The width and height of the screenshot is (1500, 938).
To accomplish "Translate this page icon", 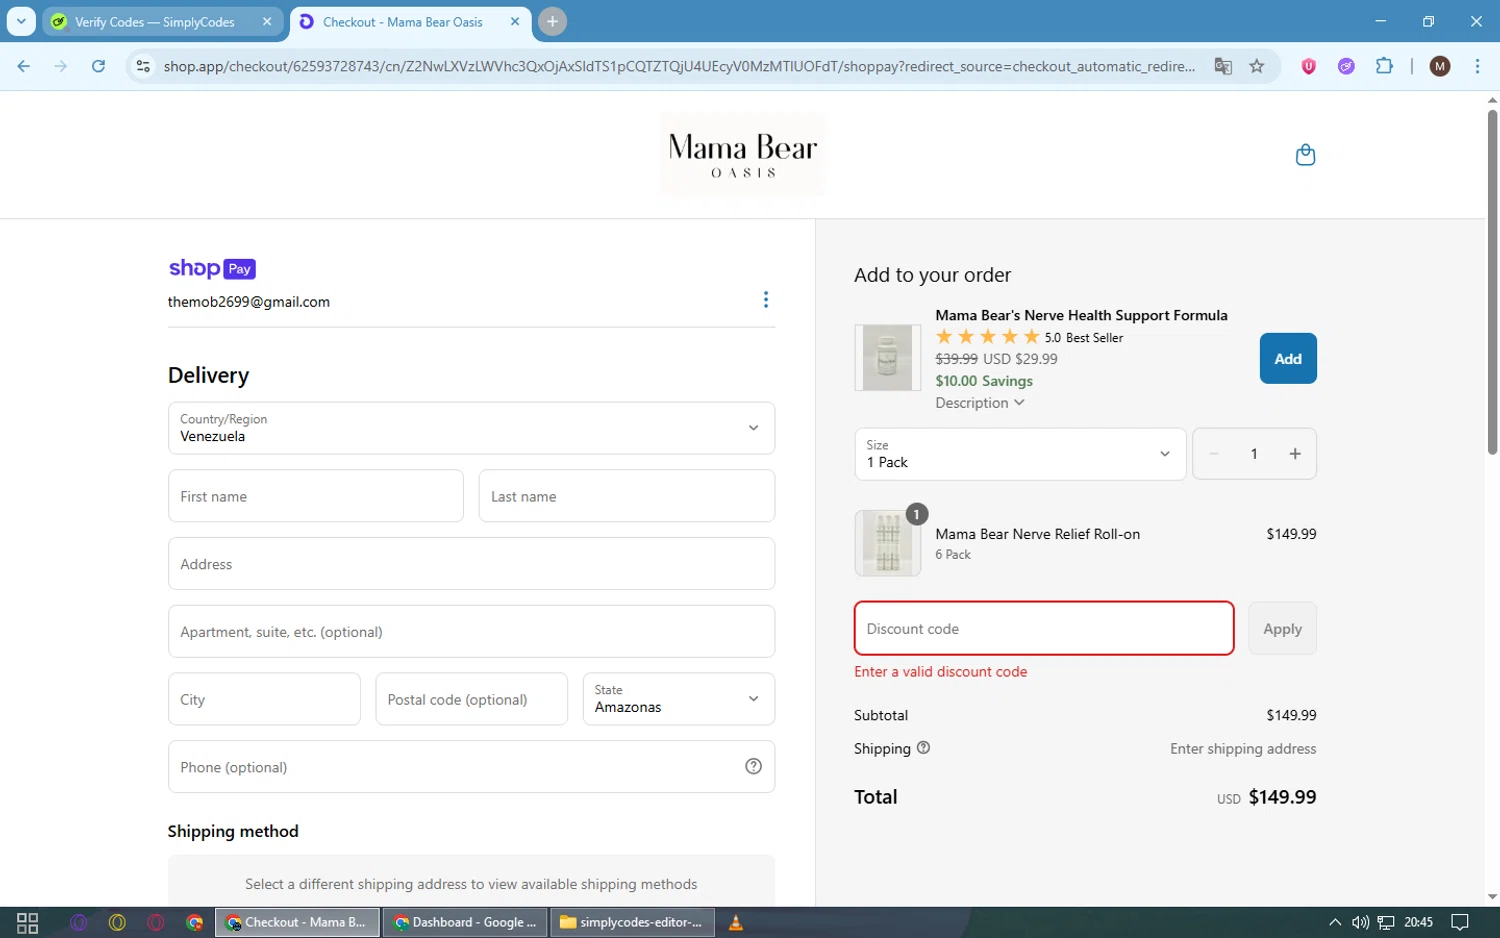I will [1223, 66].
